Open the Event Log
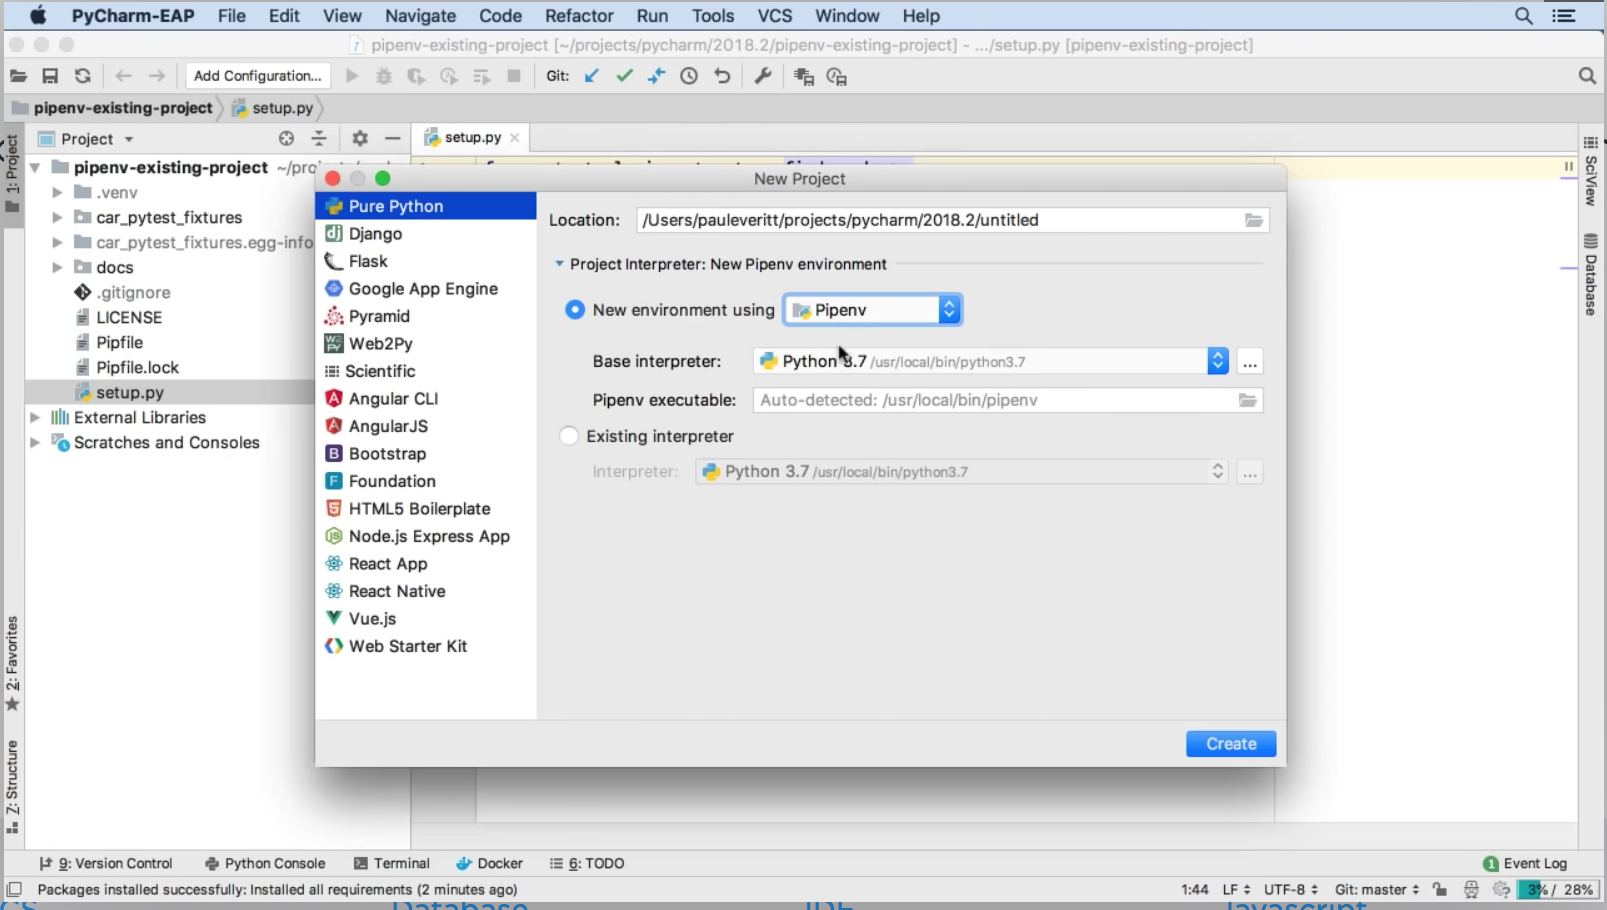 coord(1525,863)
